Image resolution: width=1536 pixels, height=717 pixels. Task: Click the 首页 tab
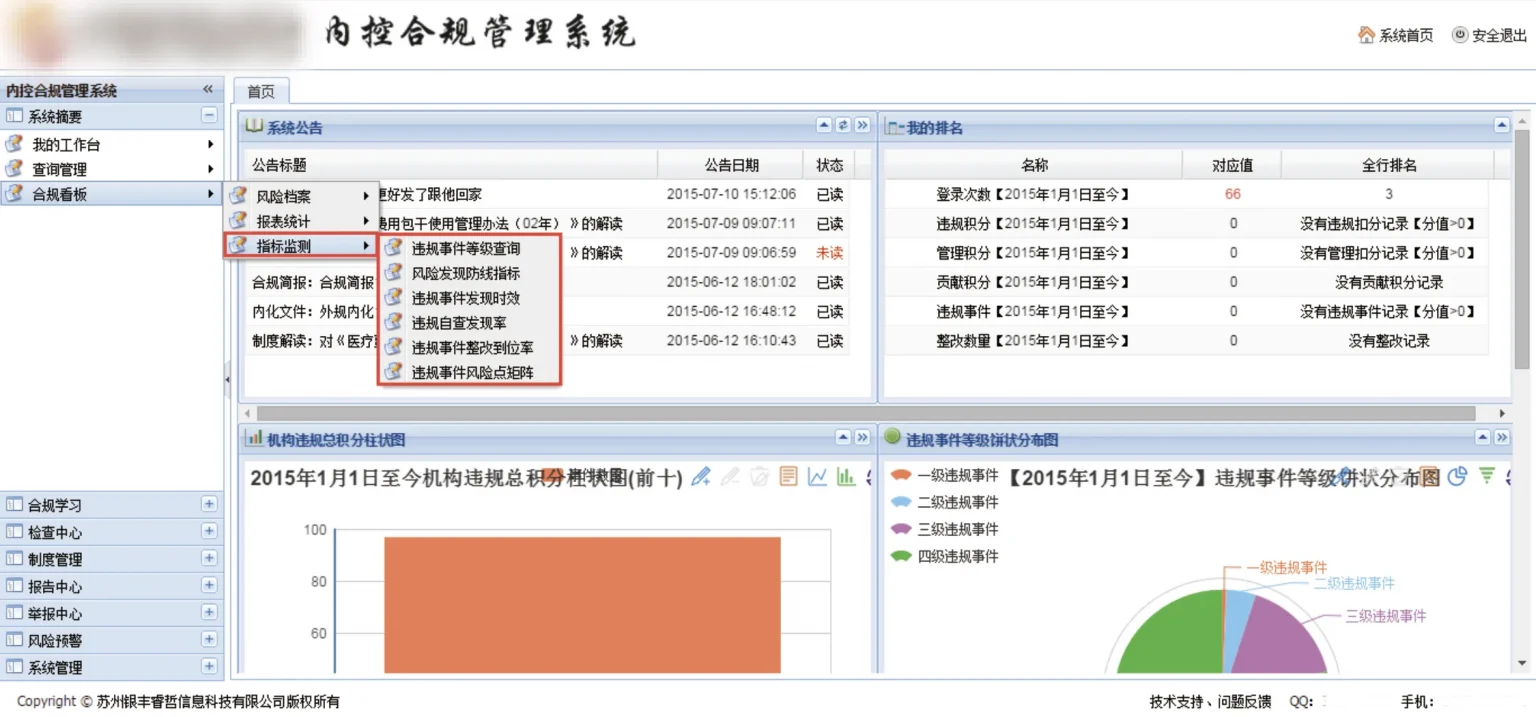tap(261, 91)
